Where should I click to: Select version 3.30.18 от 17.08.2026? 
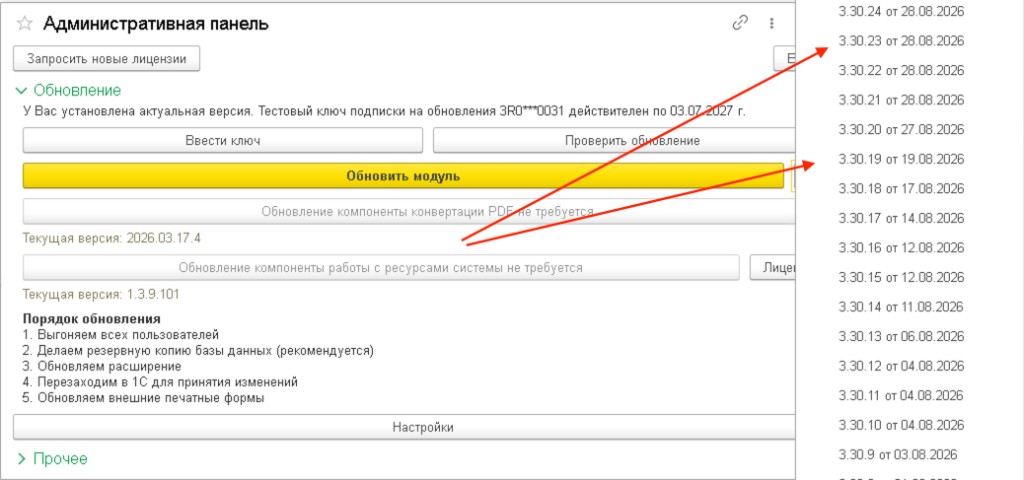901,189
